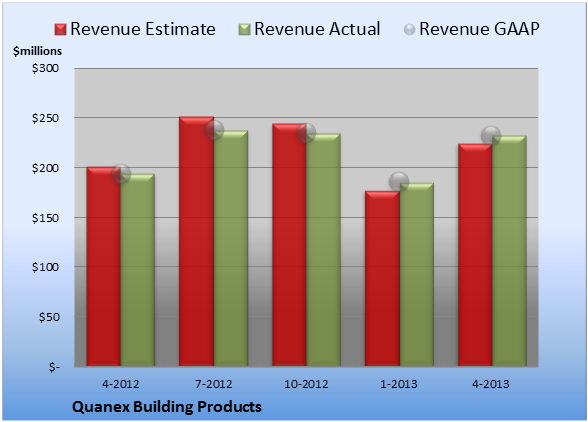
Task: Select the green actual bar for 4-2013
Action: click(509, 251)
